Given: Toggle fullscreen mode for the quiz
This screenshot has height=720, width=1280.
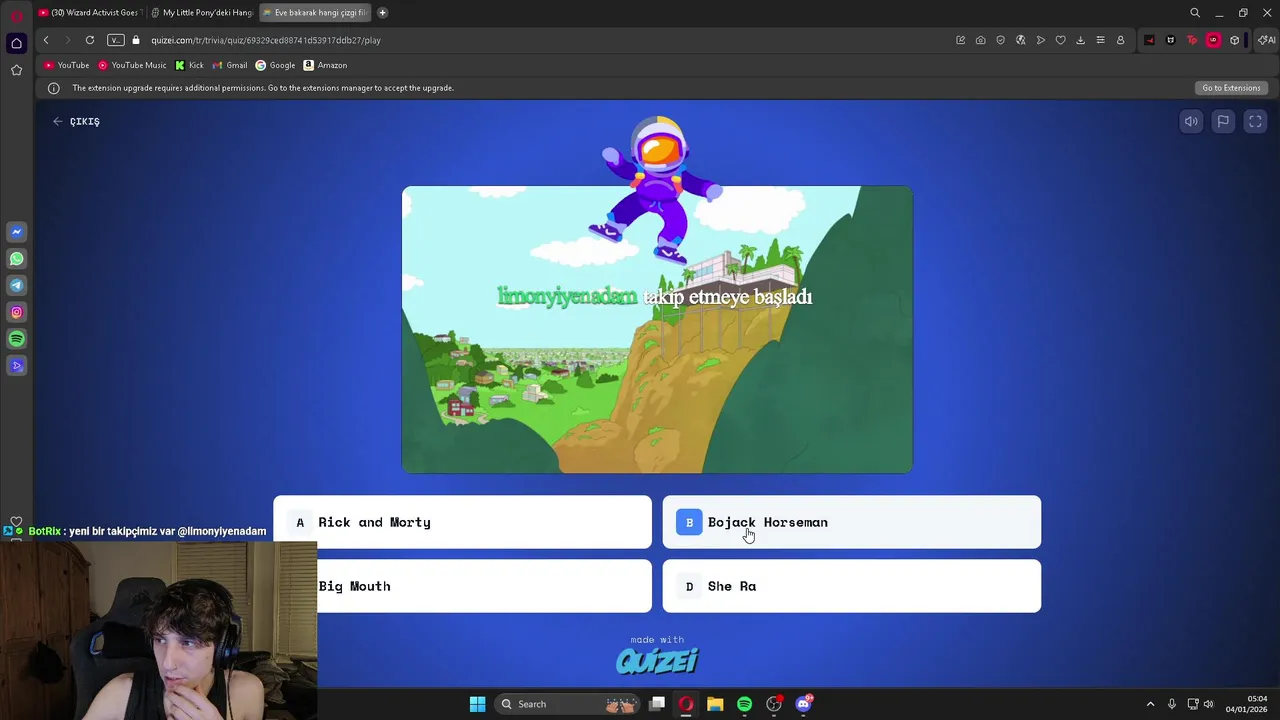Looking at the screenshot, I should click(1255, 121).
